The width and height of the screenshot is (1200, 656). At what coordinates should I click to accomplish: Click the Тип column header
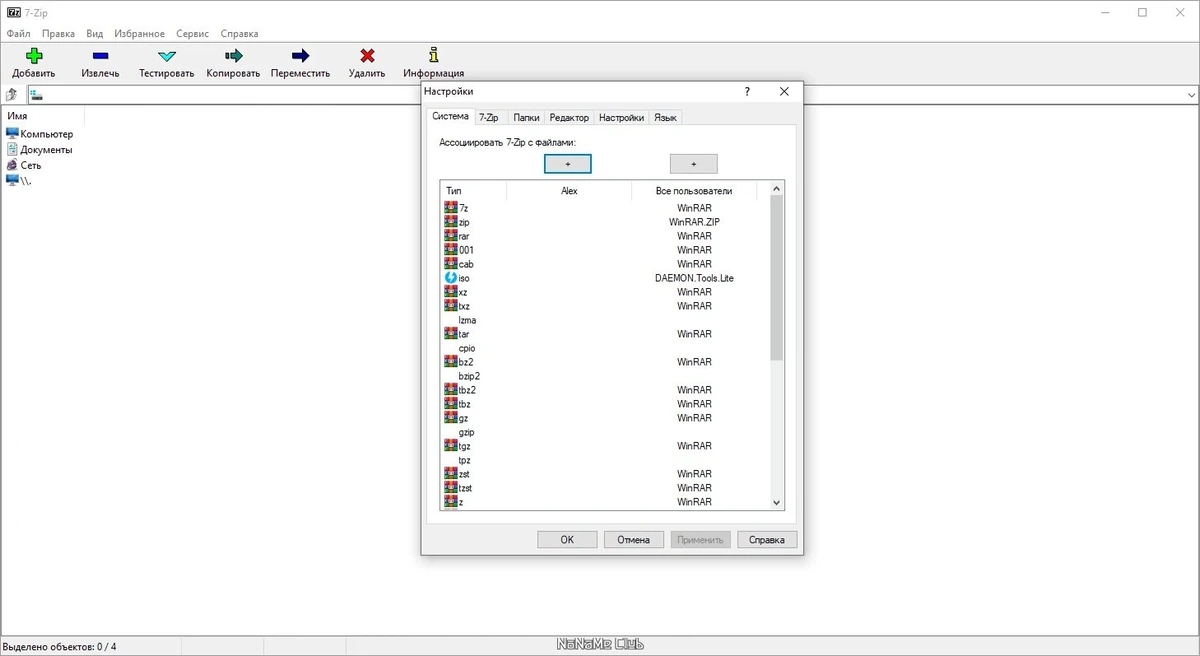473,190
